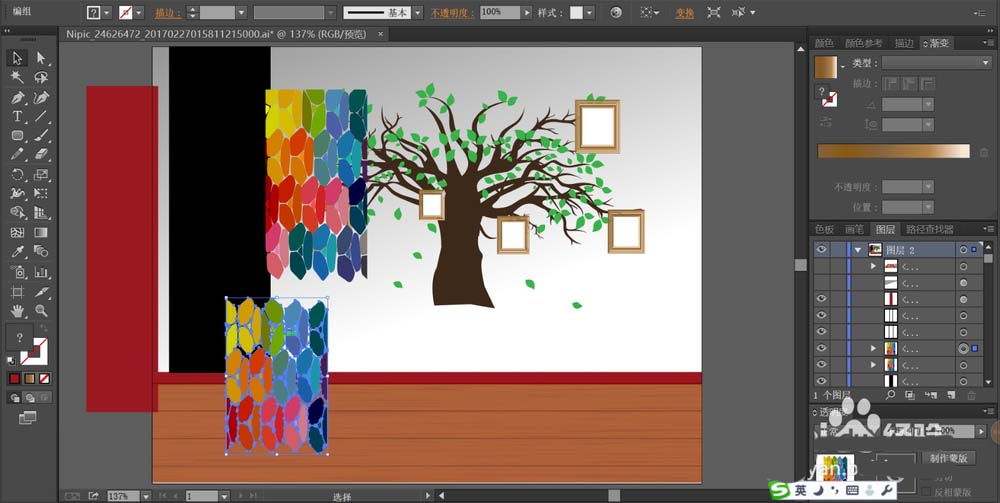Select the Line Segment tool
The image size is (1000, 503).
tap(41, 116)
